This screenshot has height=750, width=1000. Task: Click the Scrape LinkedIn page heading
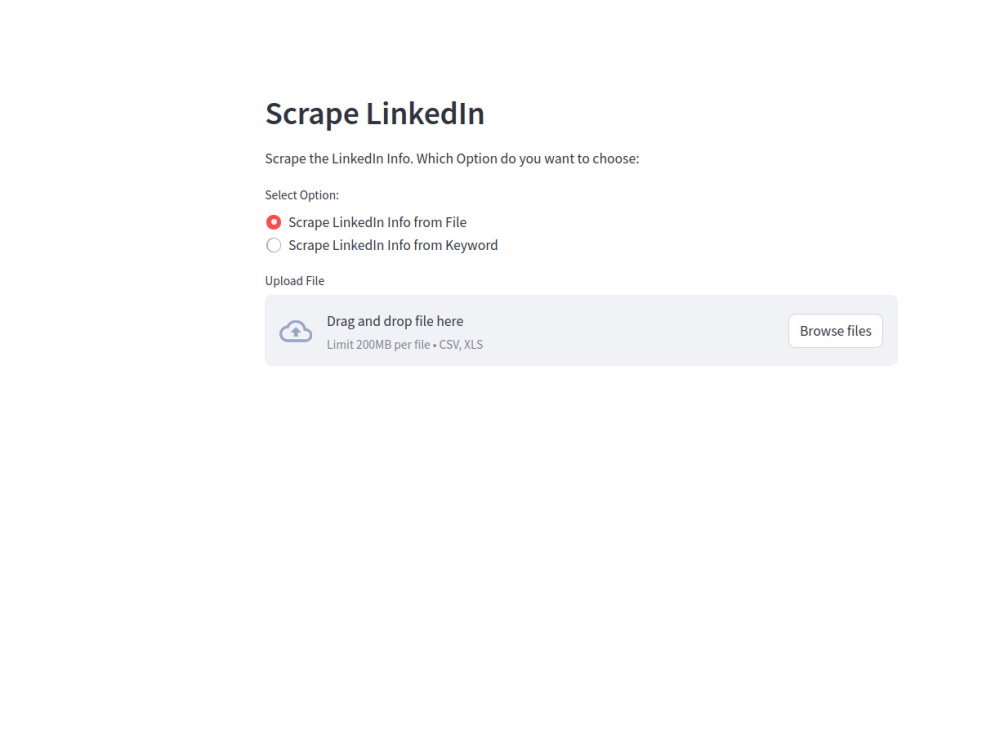click(375, 114)
